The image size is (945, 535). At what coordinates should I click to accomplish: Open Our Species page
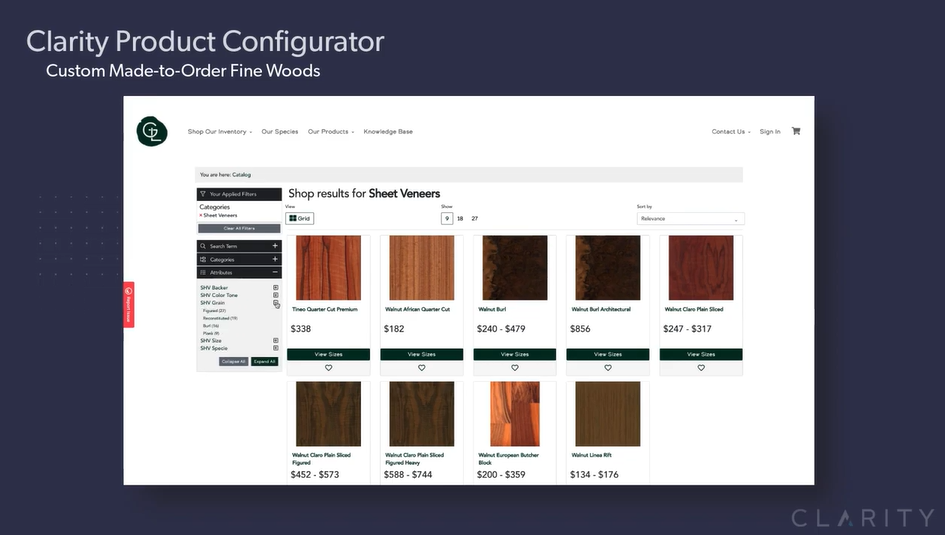point(280,131)
